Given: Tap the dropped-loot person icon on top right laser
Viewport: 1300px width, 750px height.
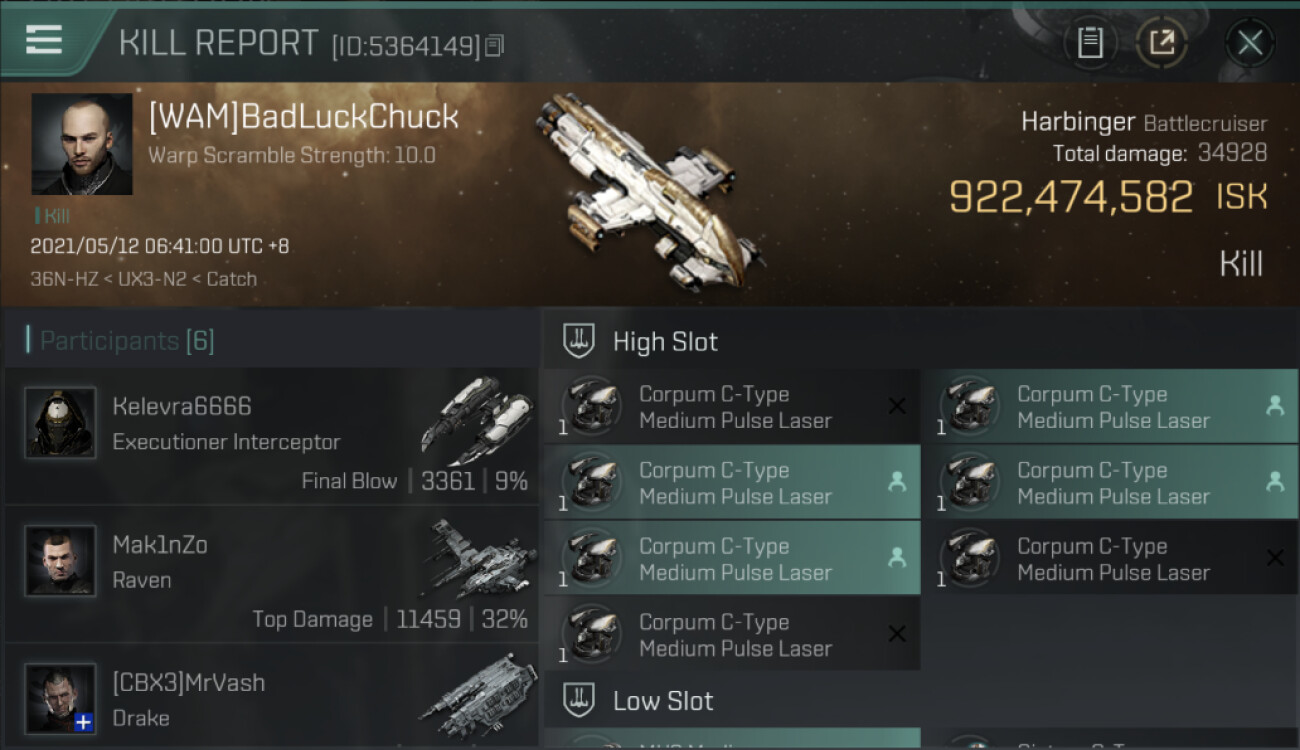Looking at the screenshot, I should click(x=1275, y=405).
